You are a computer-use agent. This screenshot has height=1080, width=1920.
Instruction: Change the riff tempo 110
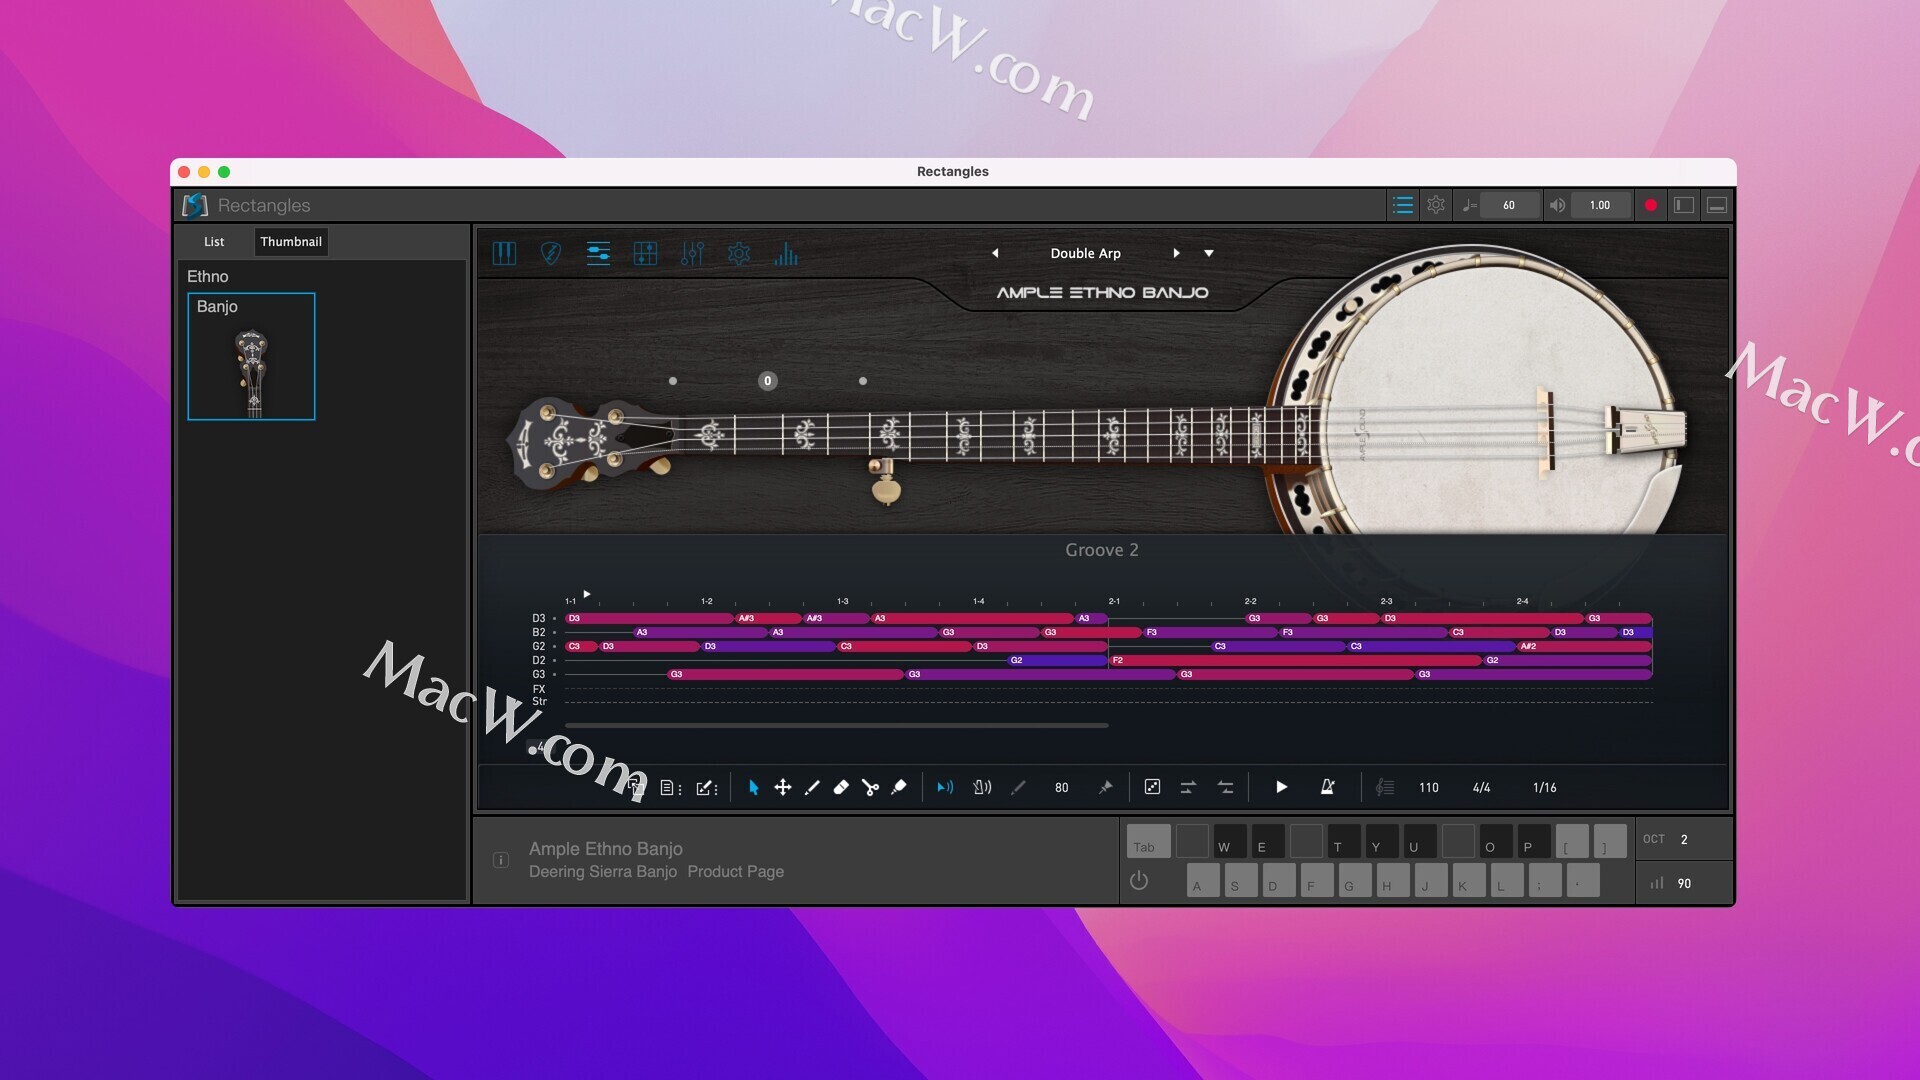(1428, 788)
